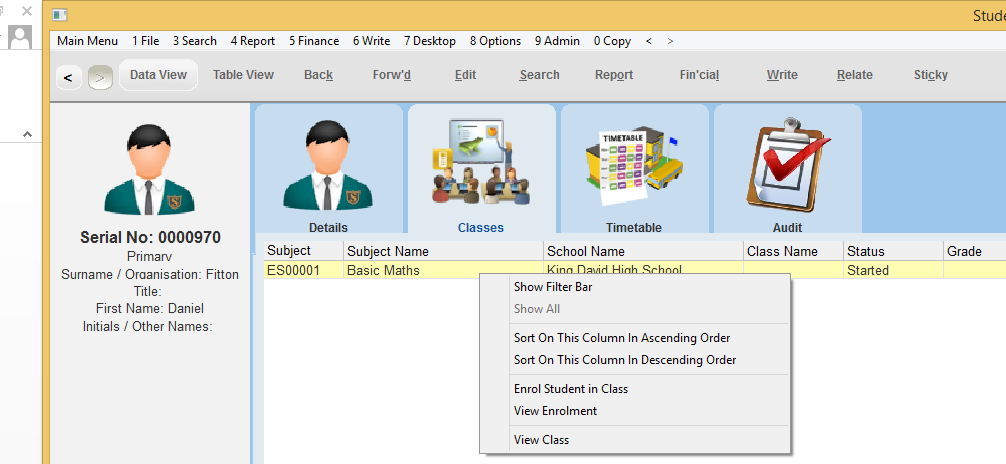Collapse the left side panel chevron
The width and height of the screenshot is (1006, 464).
[27, 134]
